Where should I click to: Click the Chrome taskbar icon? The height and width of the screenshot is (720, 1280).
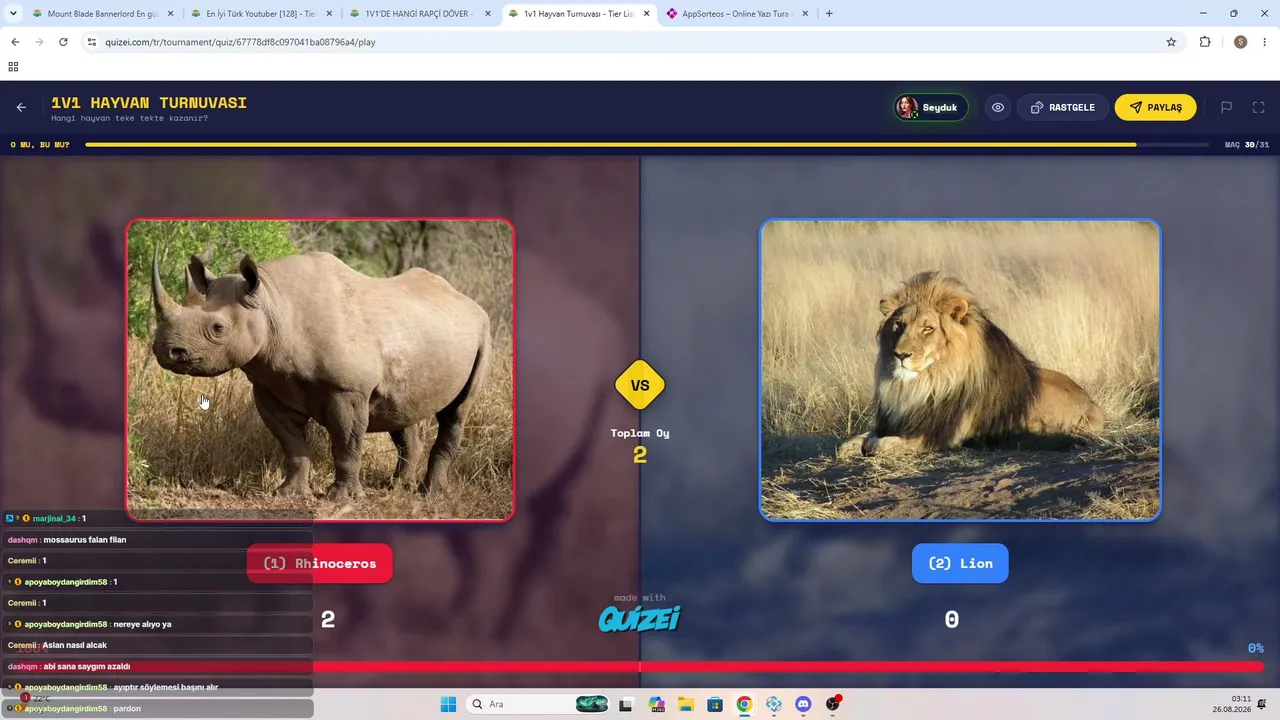[744, 704]
